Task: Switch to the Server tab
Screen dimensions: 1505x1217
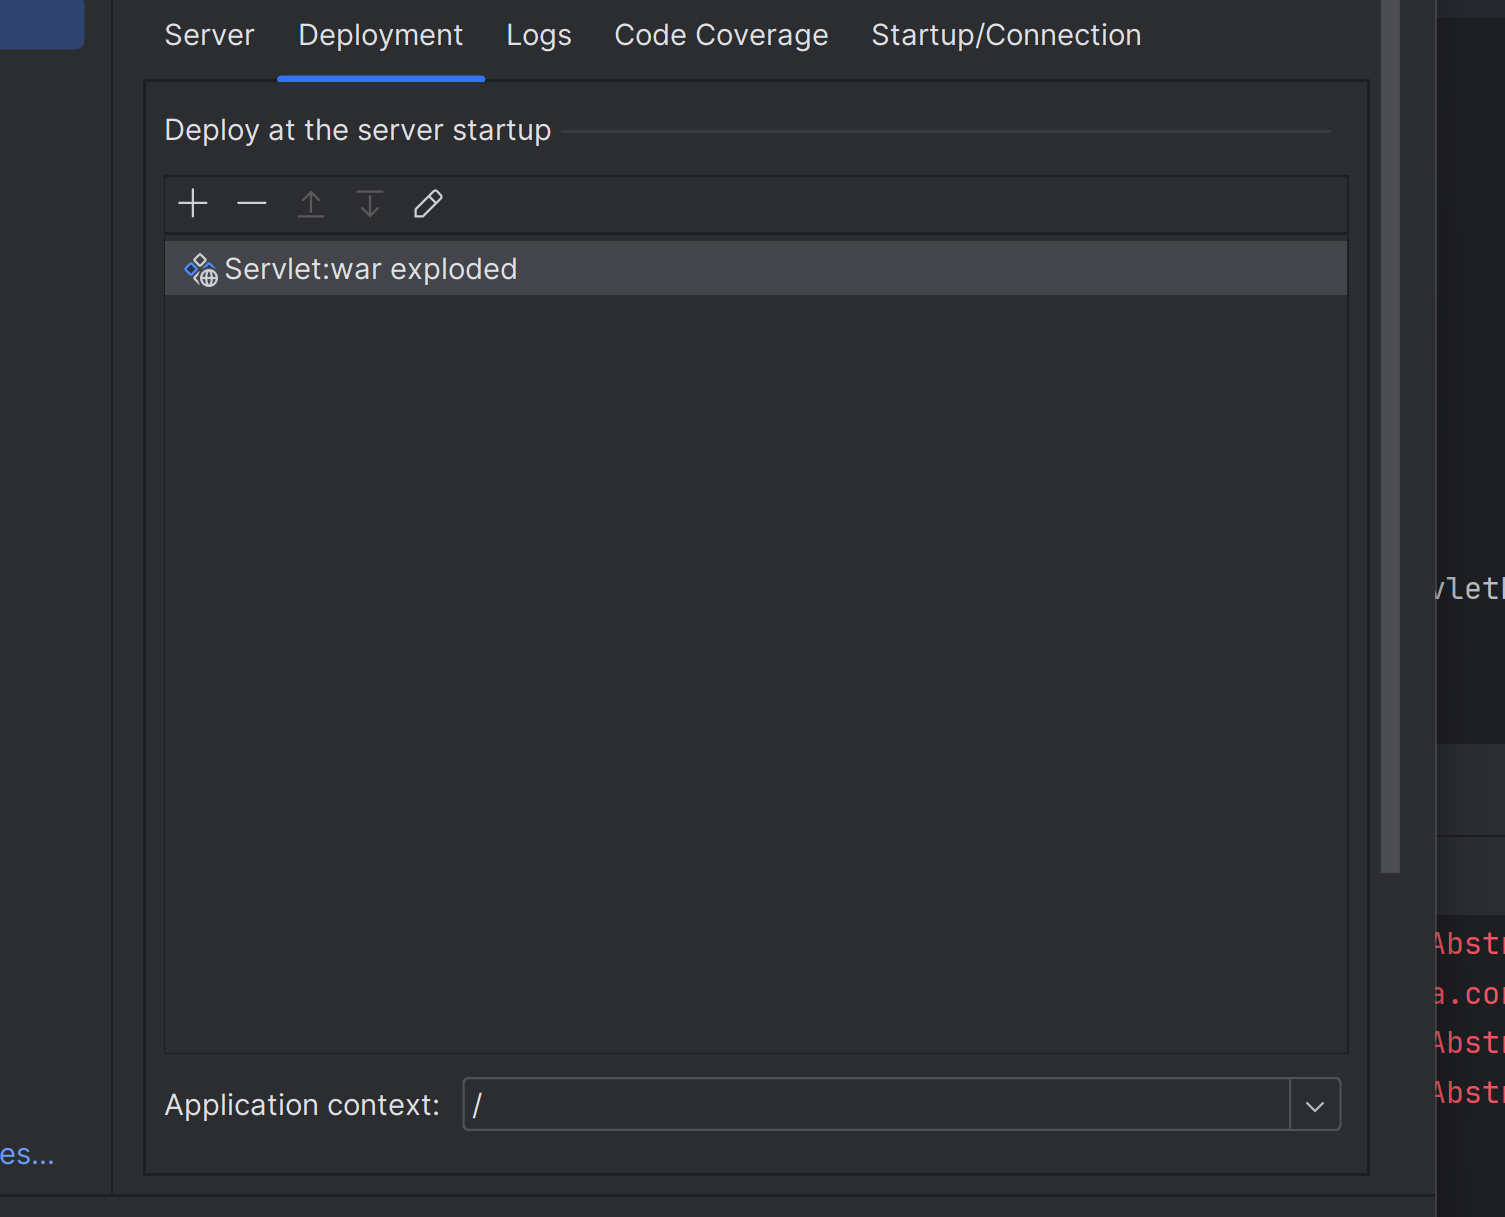Action: click(x=209, y=35)
